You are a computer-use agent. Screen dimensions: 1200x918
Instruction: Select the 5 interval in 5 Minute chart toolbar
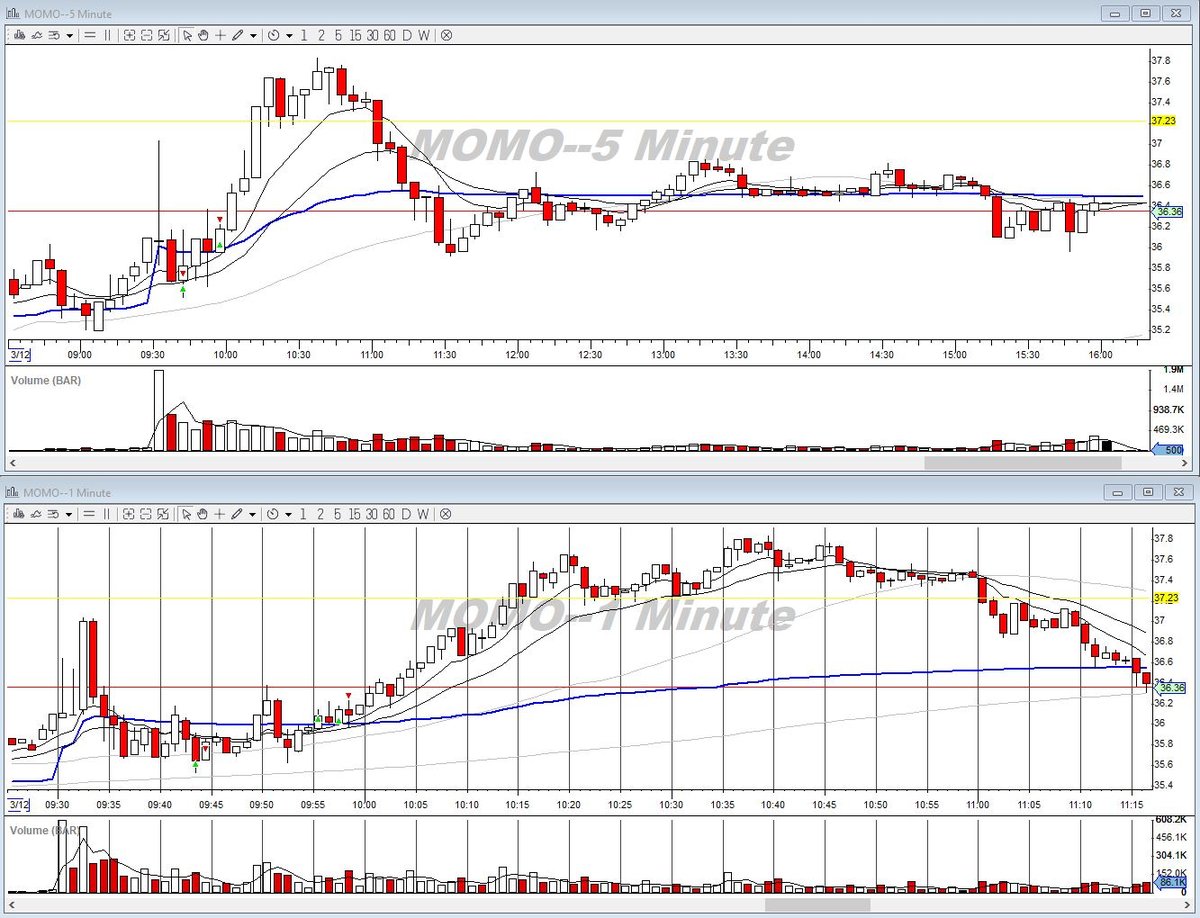[338, 35]
